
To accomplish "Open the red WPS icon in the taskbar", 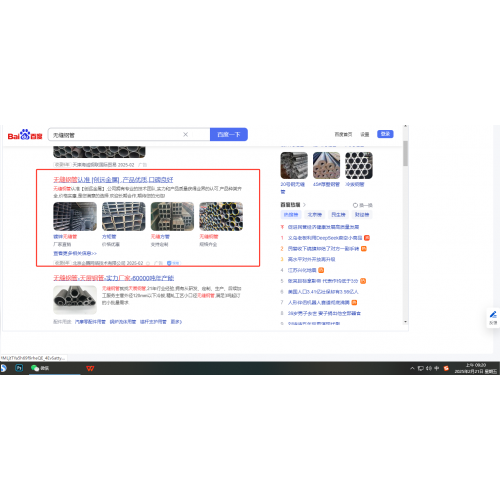I will [90, 368].
